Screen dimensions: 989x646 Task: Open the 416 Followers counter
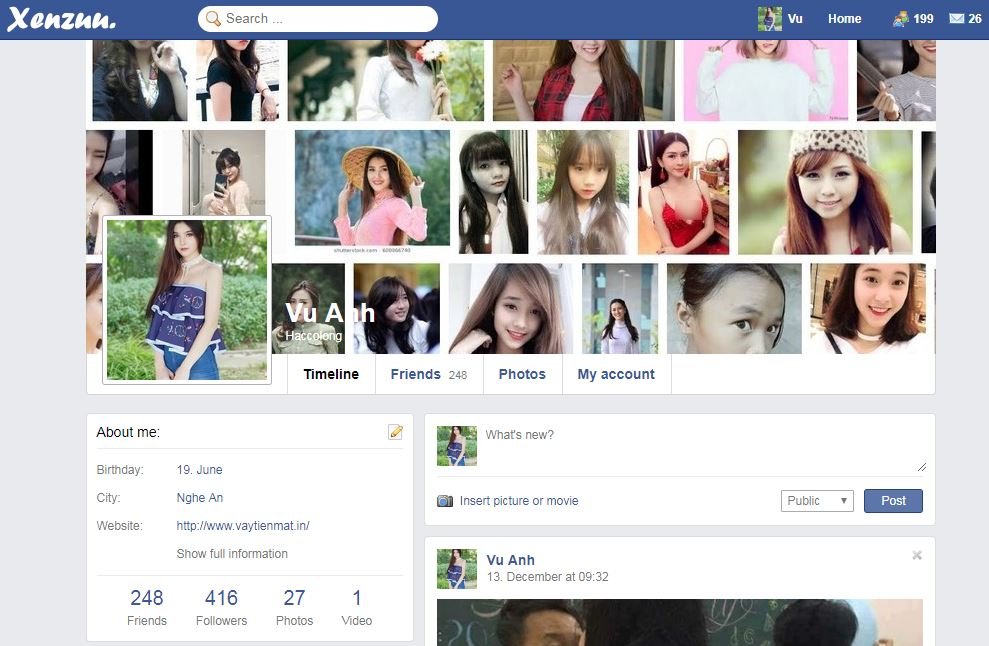tap(221, 608)
